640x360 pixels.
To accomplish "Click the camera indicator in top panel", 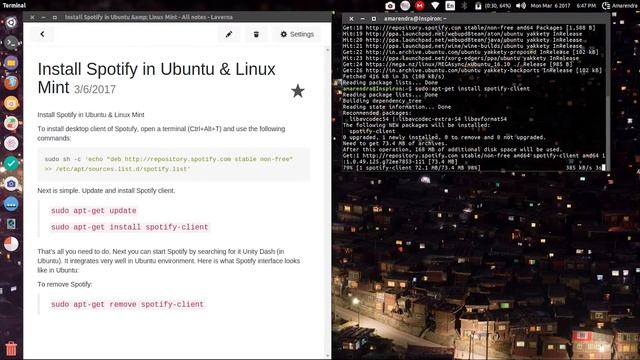I will 390,6.
